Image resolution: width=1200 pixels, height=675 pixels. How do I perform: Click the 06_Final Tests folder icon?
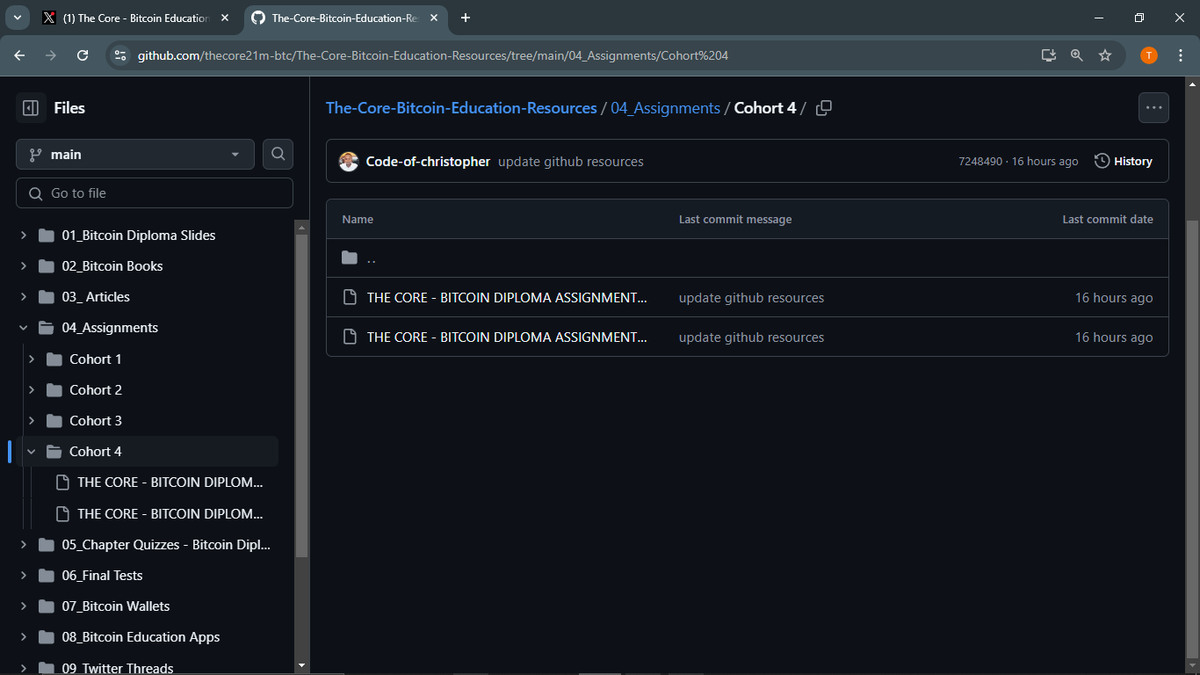[46, 575]
